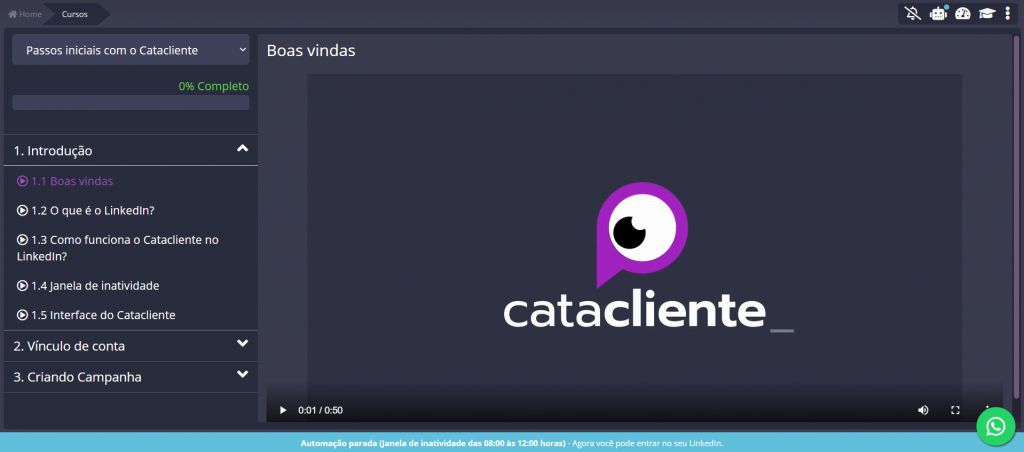The image size is (1024, 452).
Task: Open the graduation cap courses icon
Action: coord(986,14)
